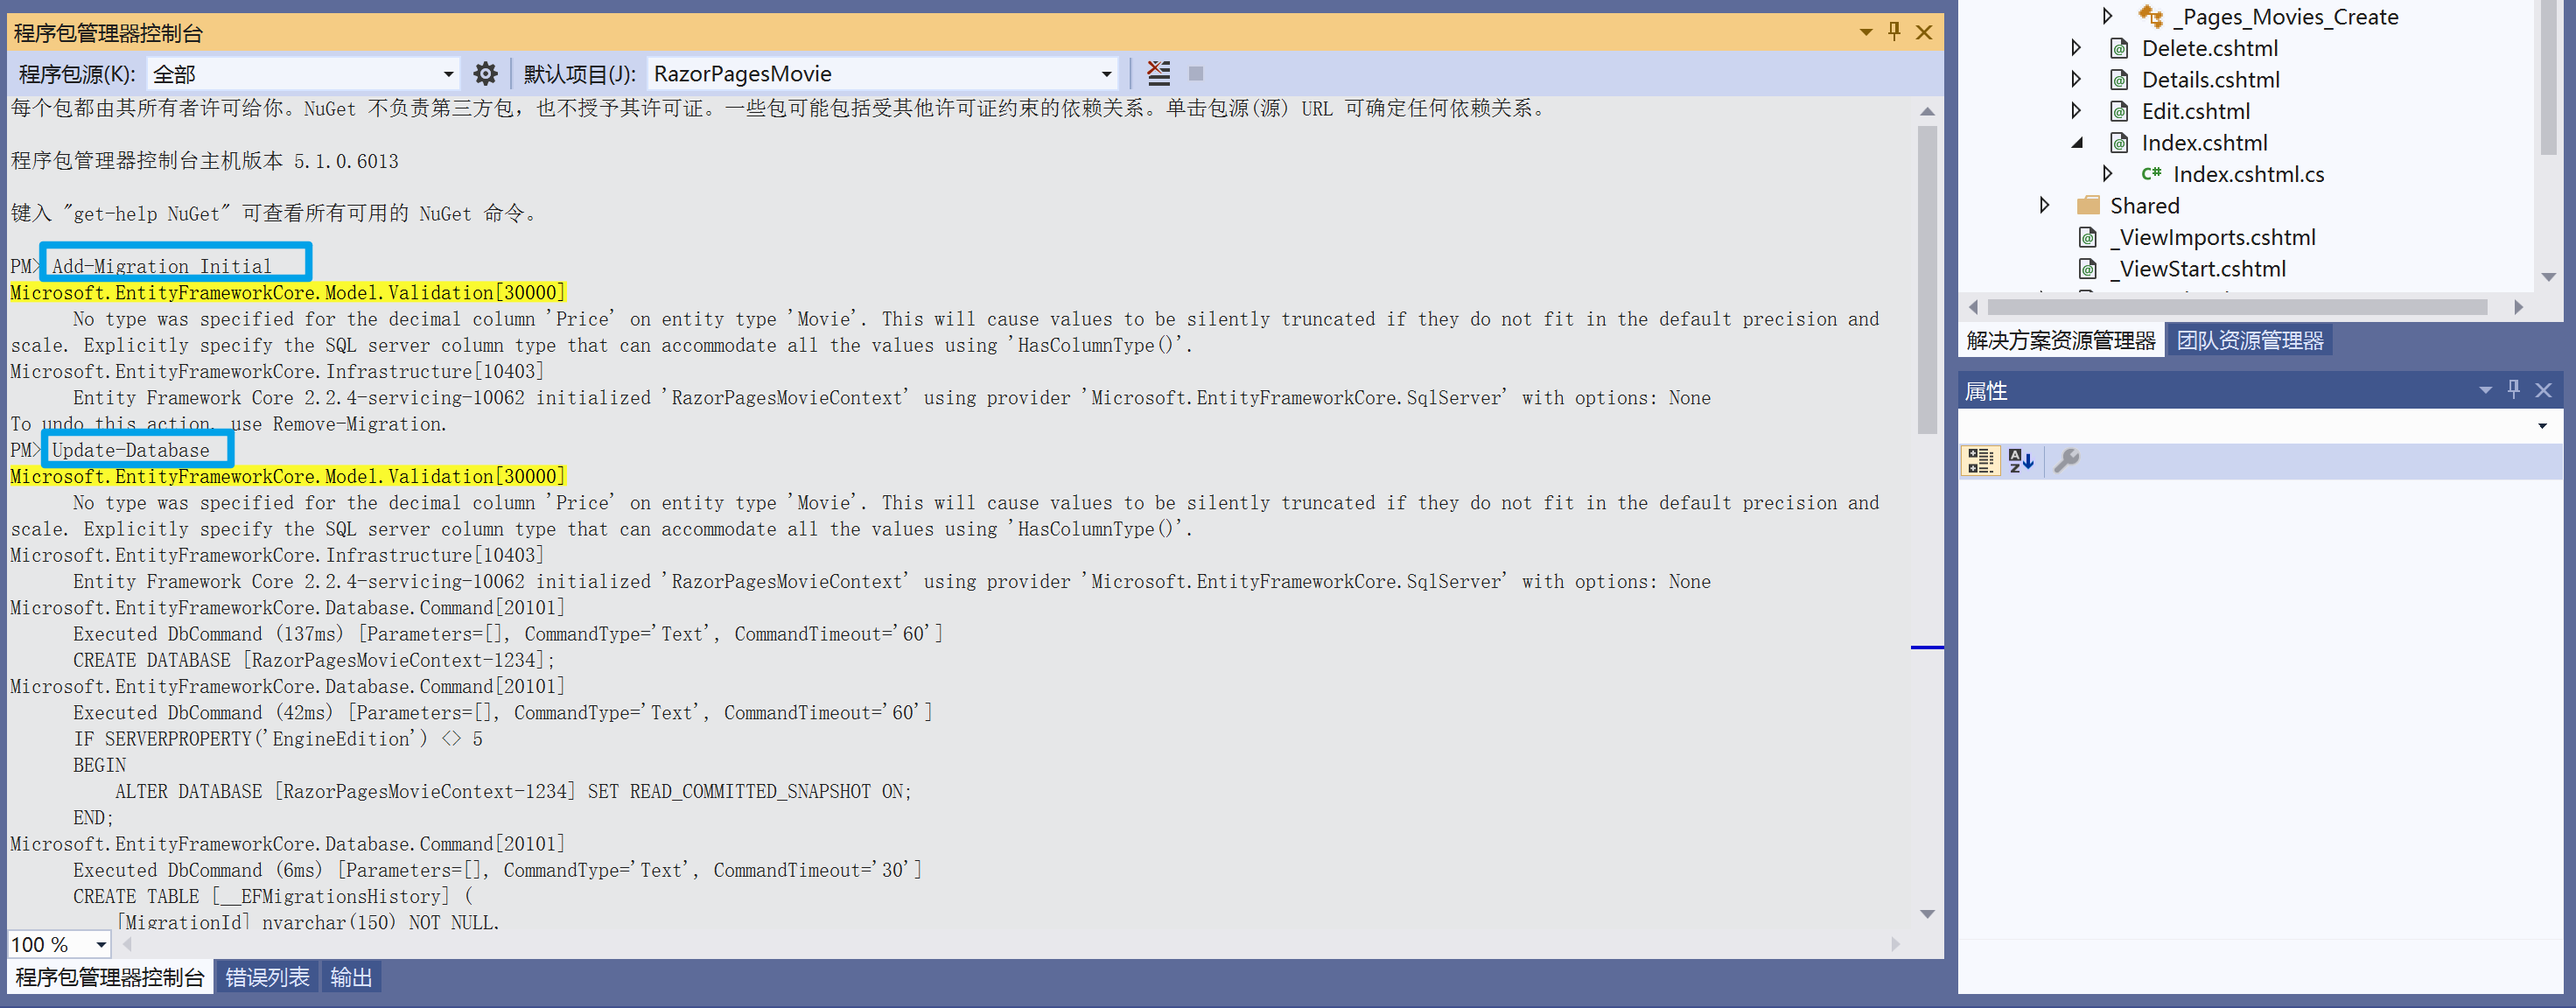Expand the Shared folder node
This screenshot has height=1008, width=2576.
[2044, 206]
